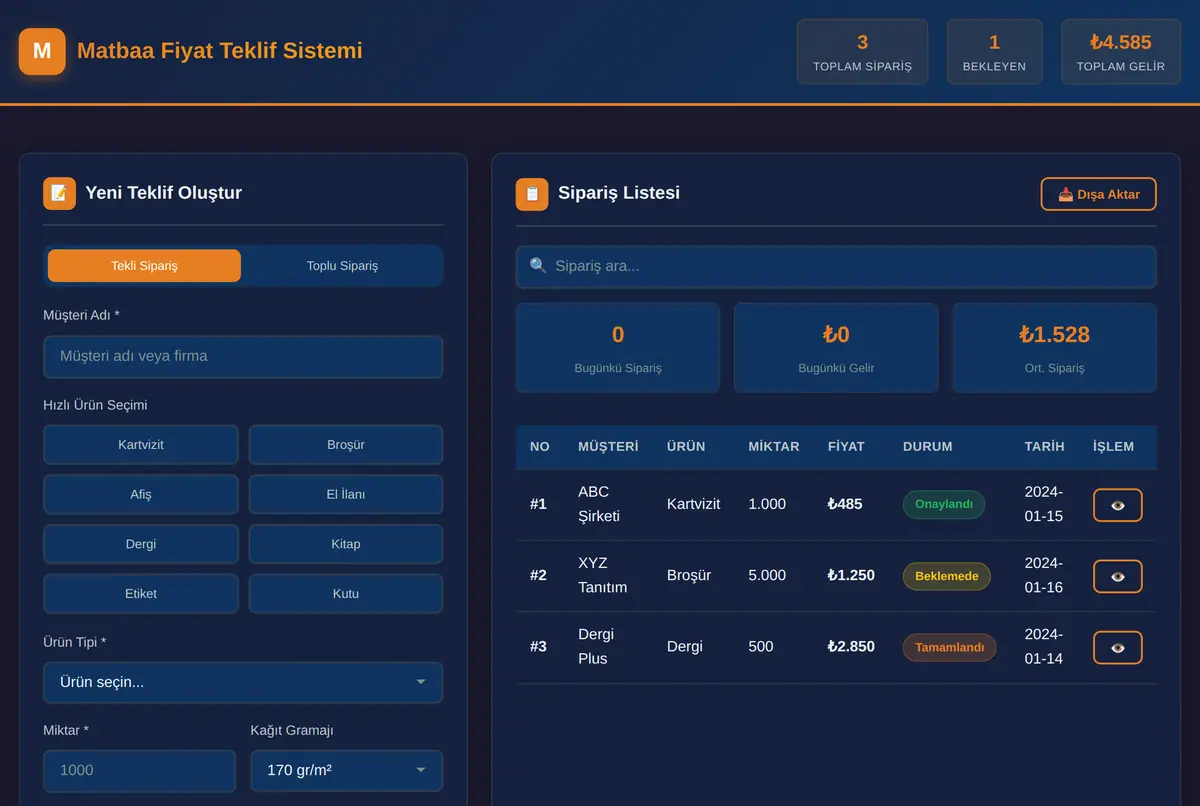View details of ABC Şirketi order

(1117, 505)
